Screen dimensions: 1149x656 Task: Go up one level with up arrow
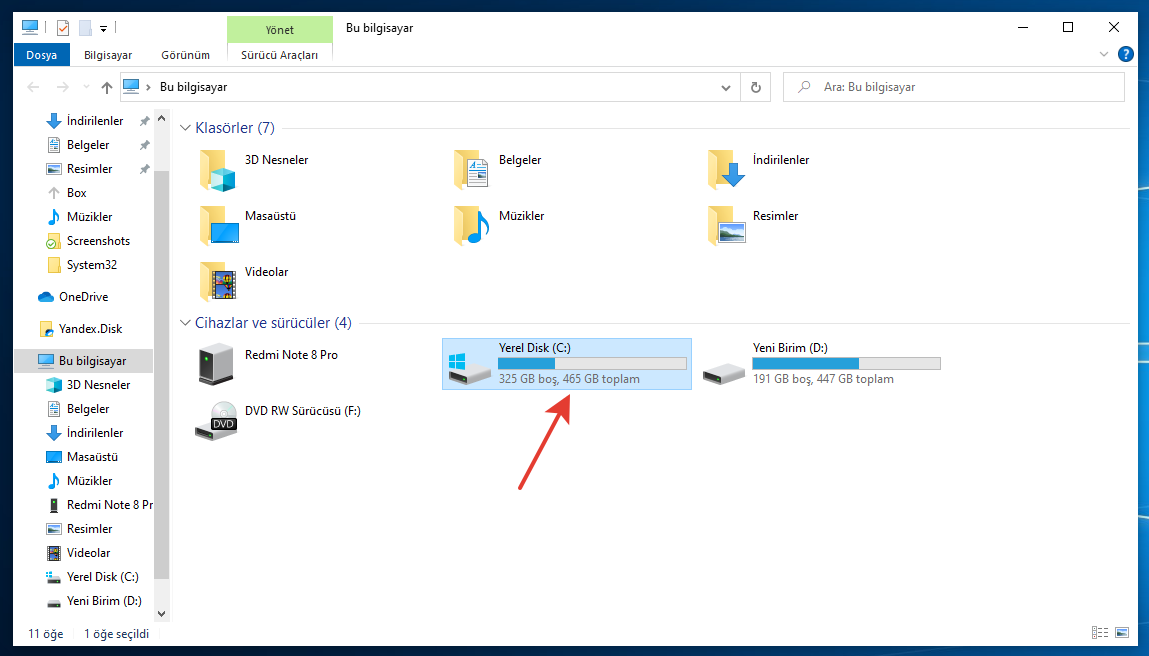point(107,87)
